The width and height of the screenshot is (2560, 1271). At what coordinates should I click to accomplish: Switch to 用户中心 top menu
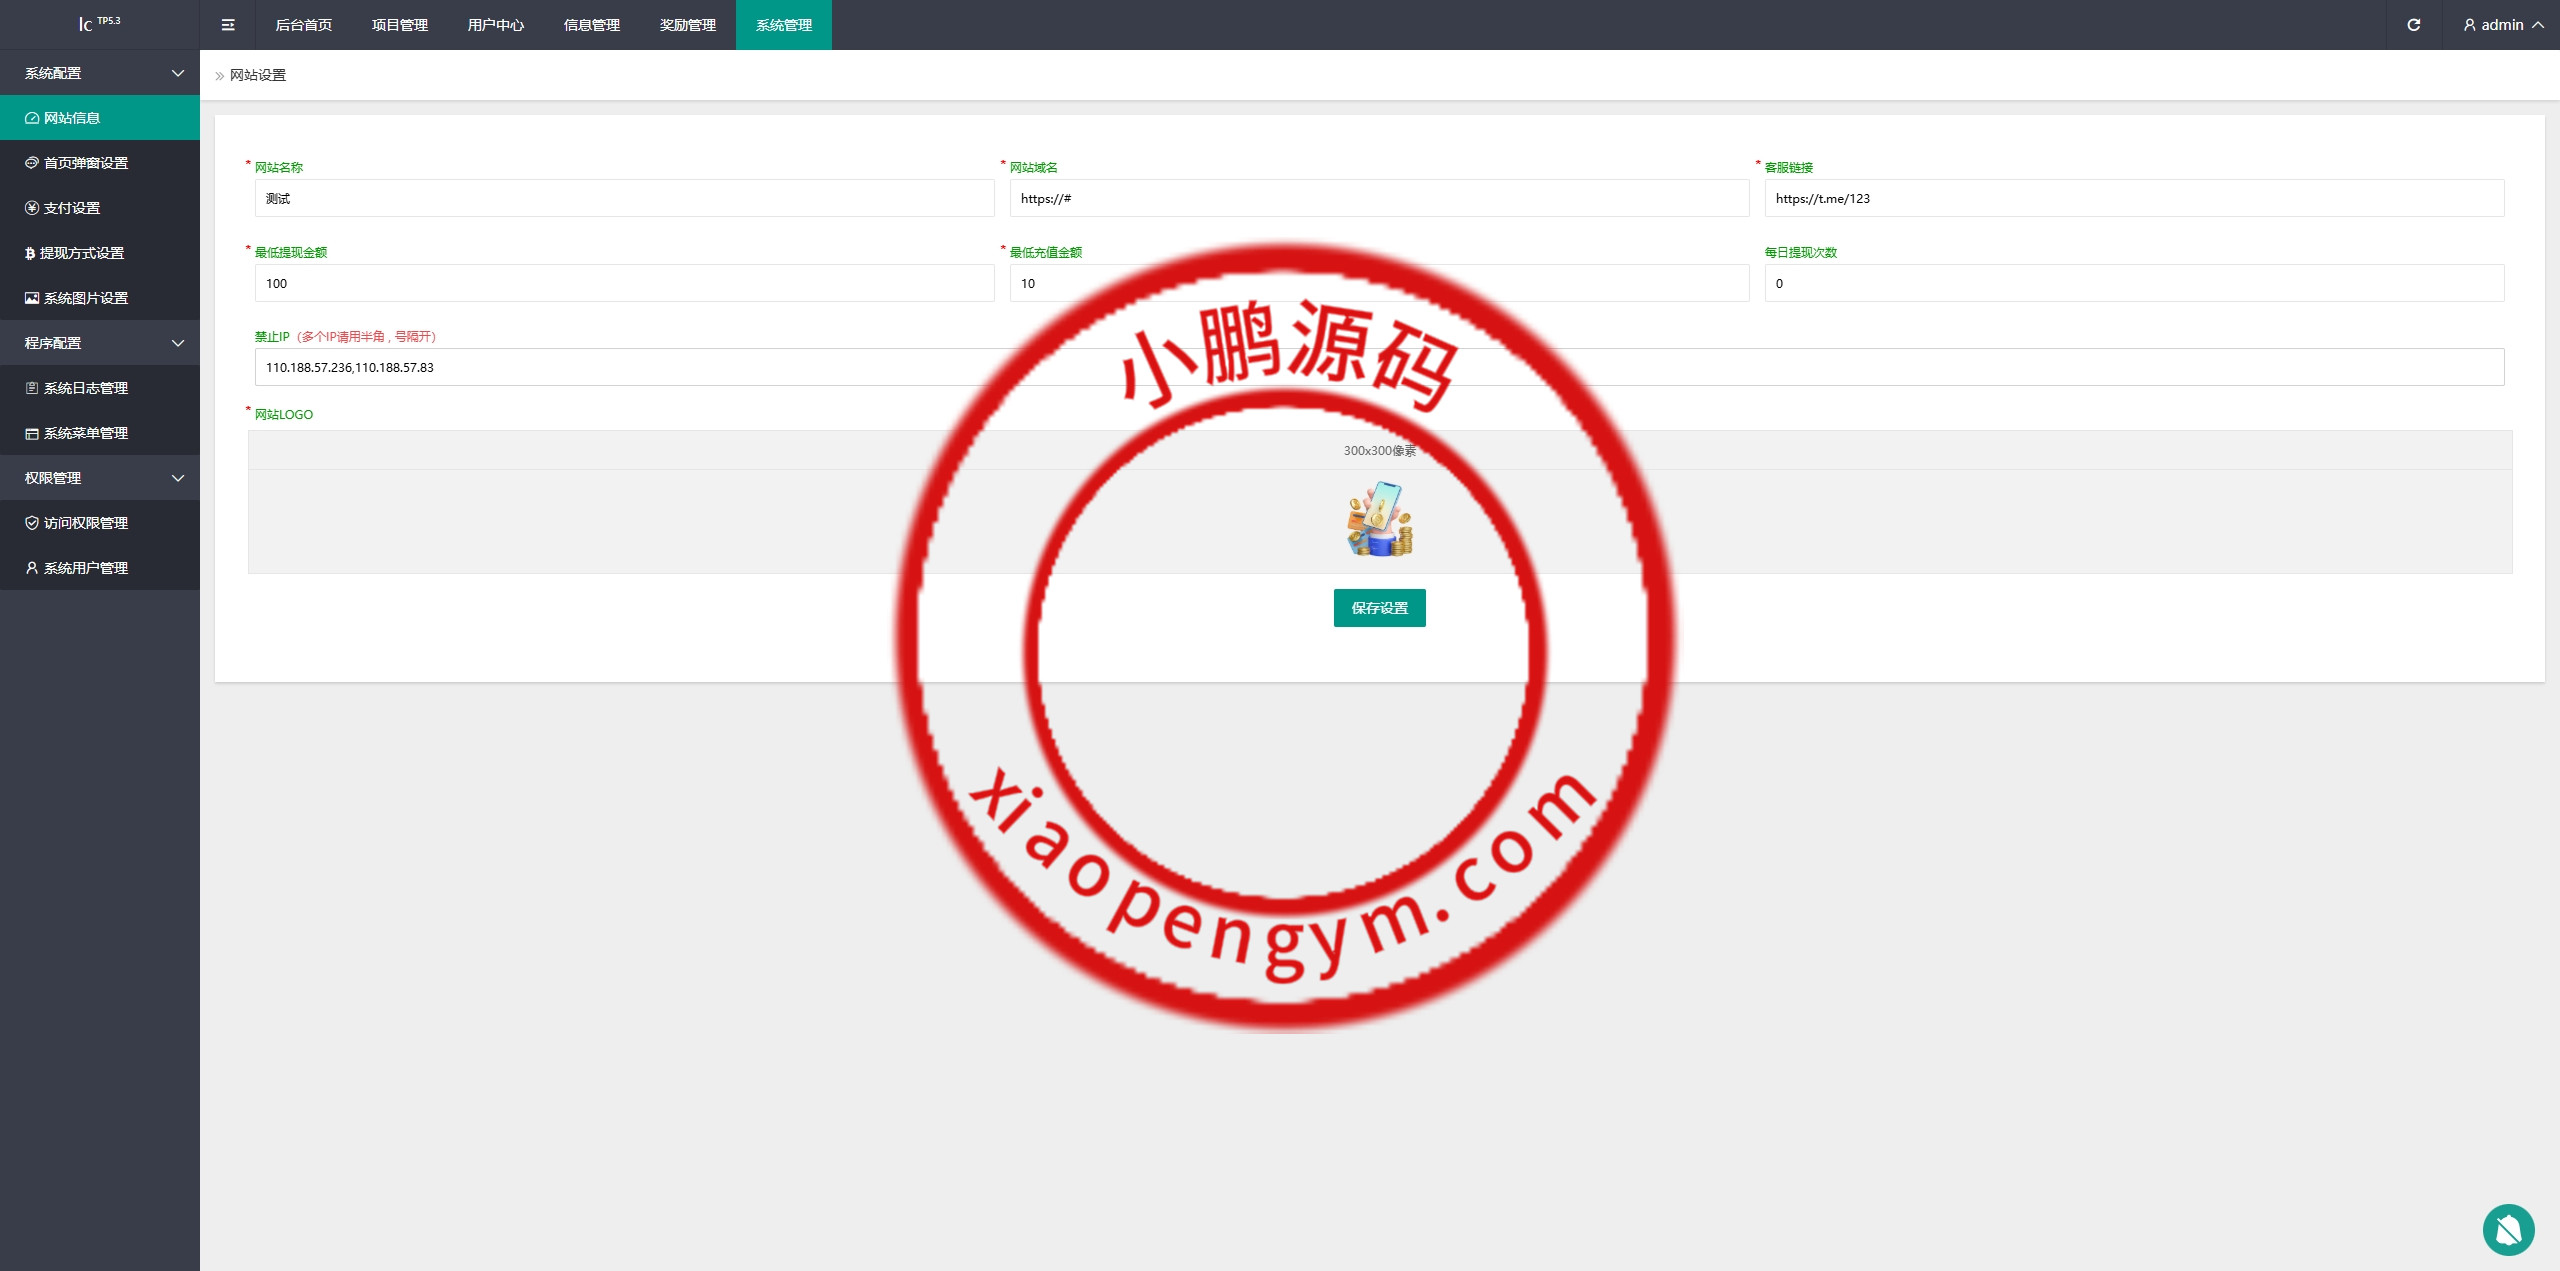495,25
